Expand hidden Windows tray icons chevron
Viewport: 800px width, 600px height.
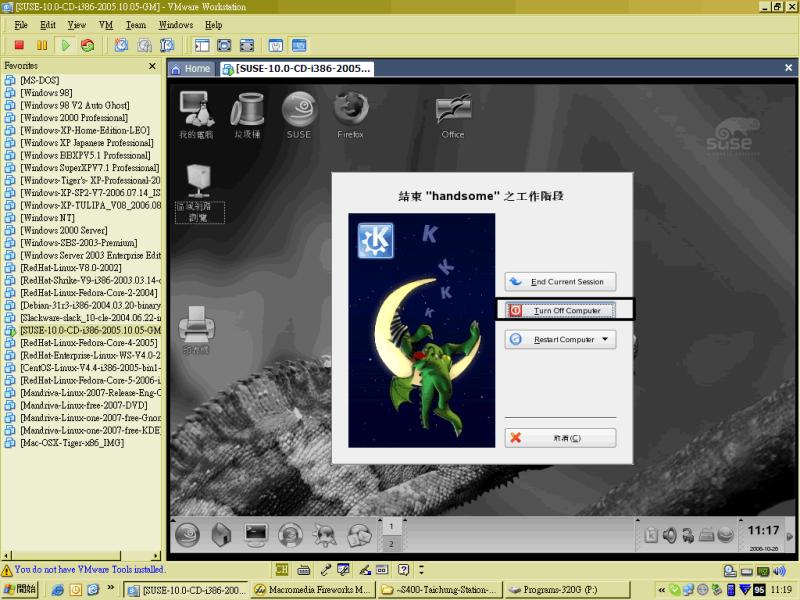coord(661,590)
